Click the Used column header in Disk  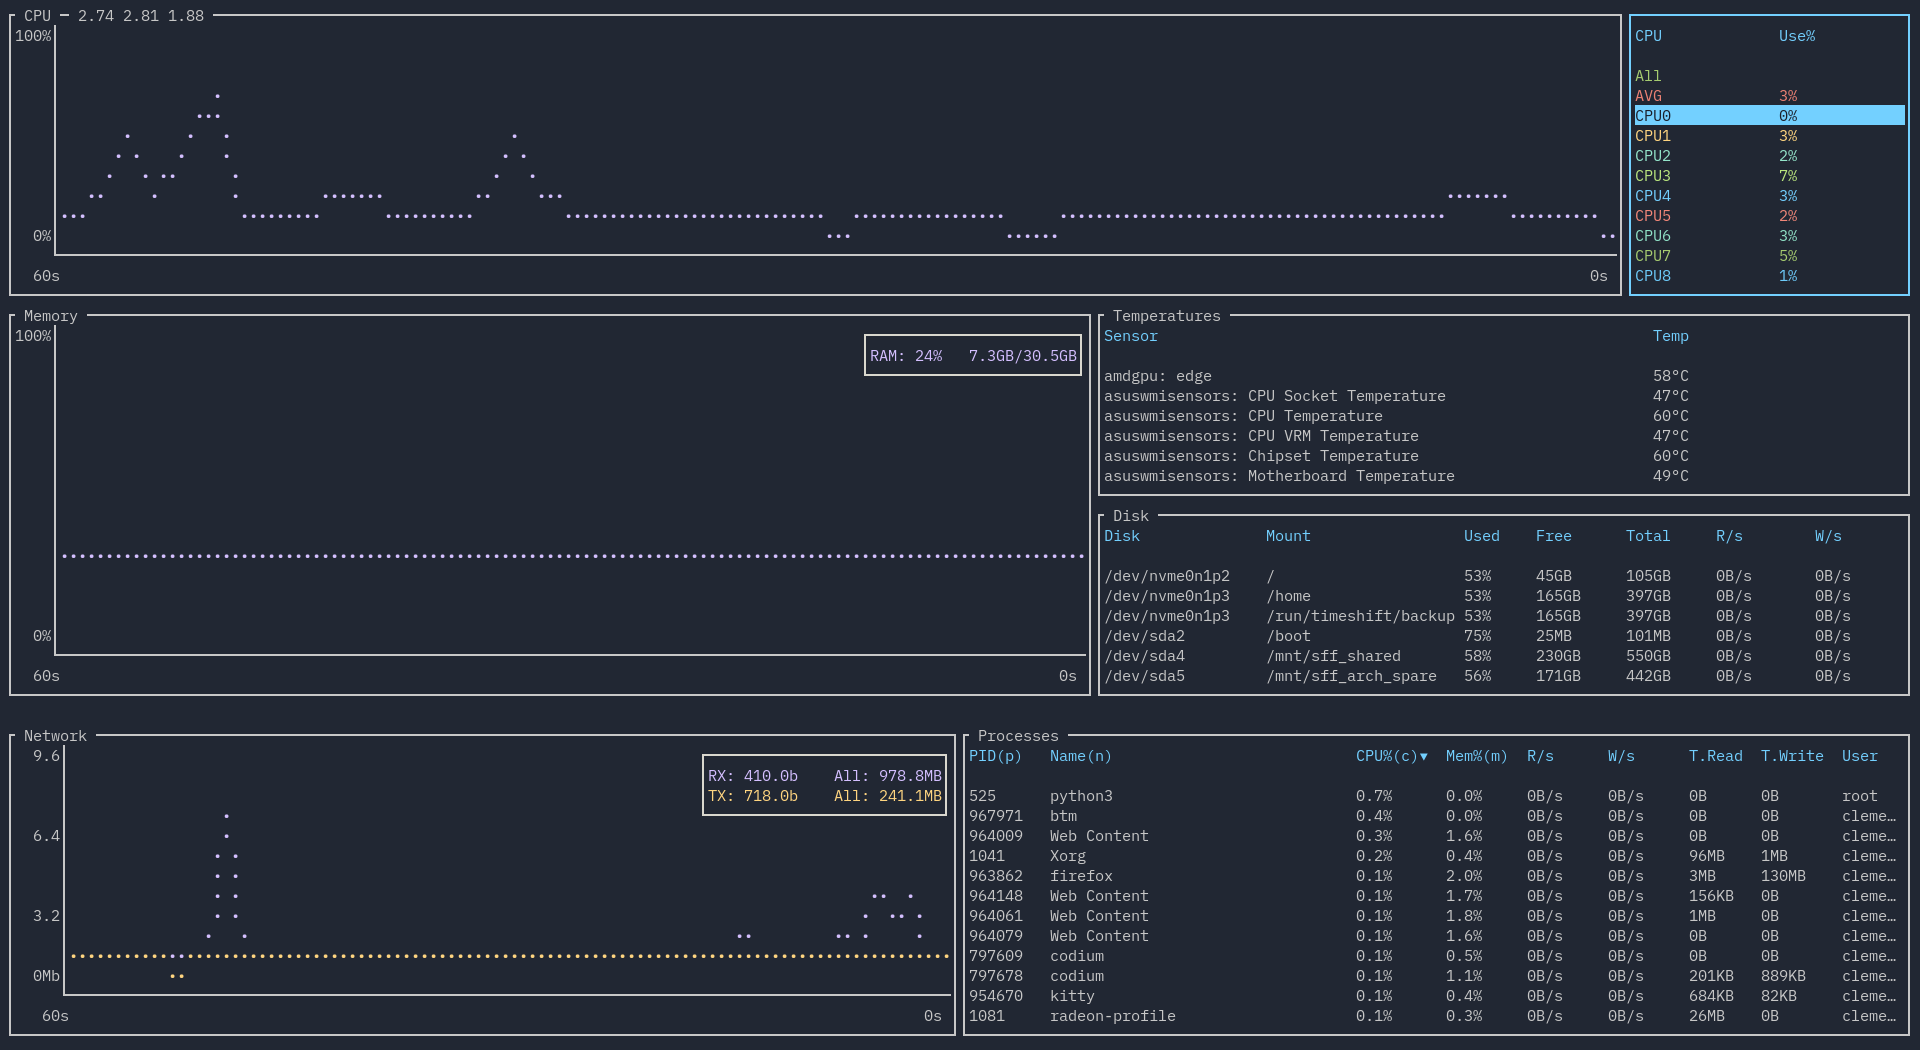pyautogui.click(x=1481, y=536)
